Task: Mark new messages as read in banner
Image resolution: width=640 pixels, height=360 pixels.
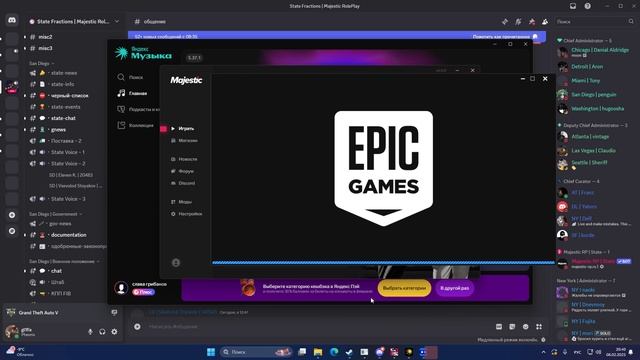Action: point(505,37)
